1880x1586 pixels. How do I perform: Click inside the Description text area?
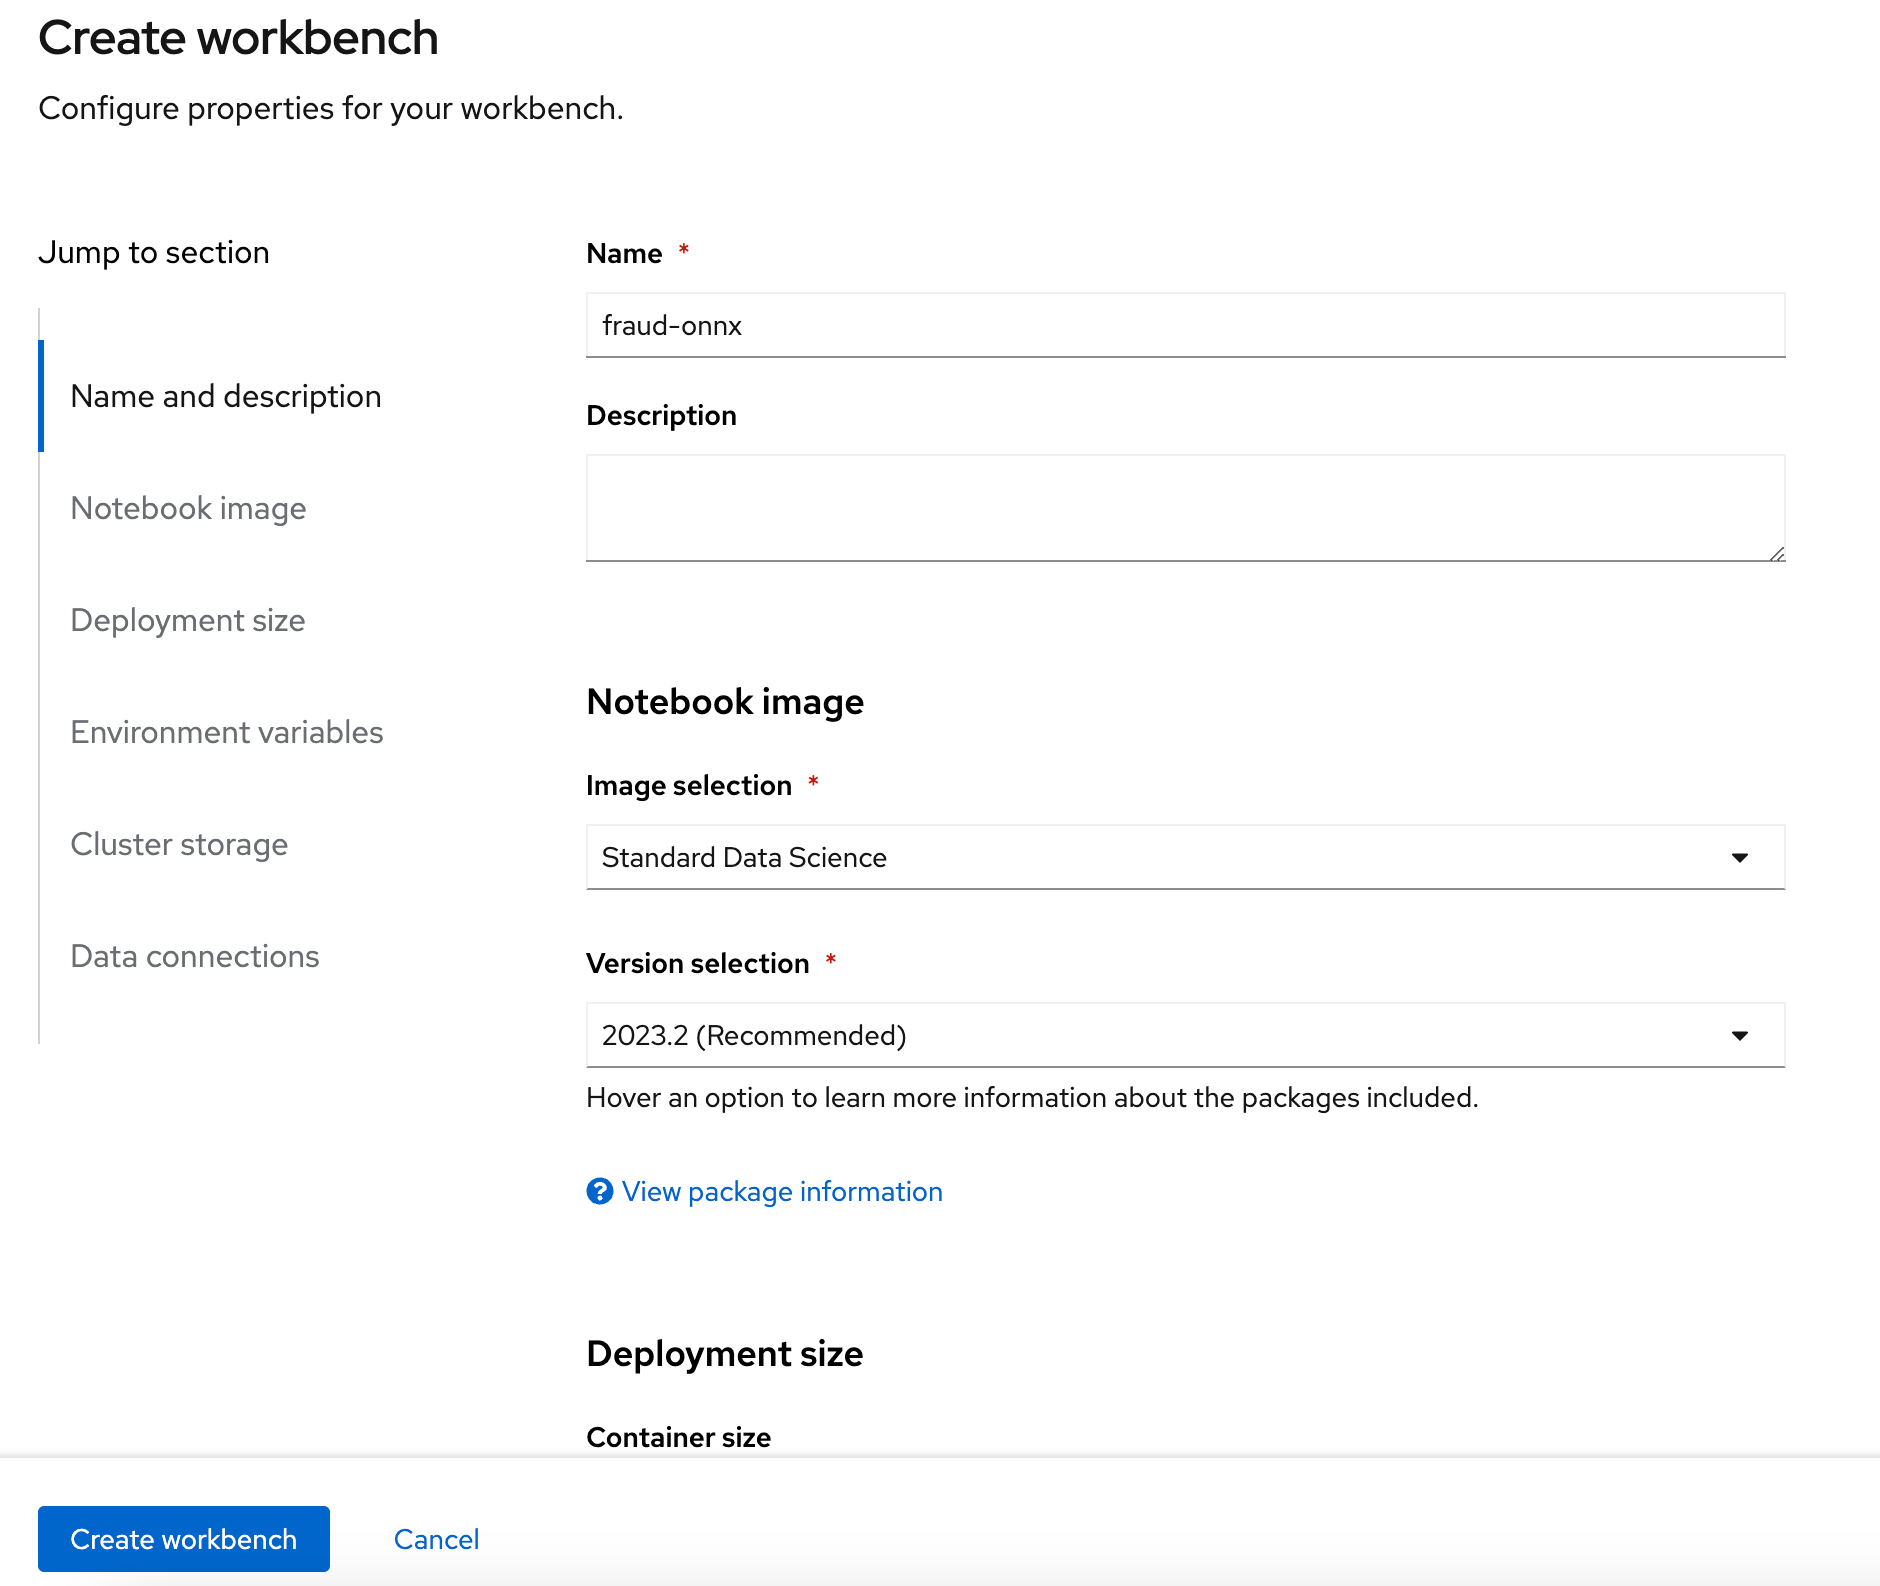1185,508
